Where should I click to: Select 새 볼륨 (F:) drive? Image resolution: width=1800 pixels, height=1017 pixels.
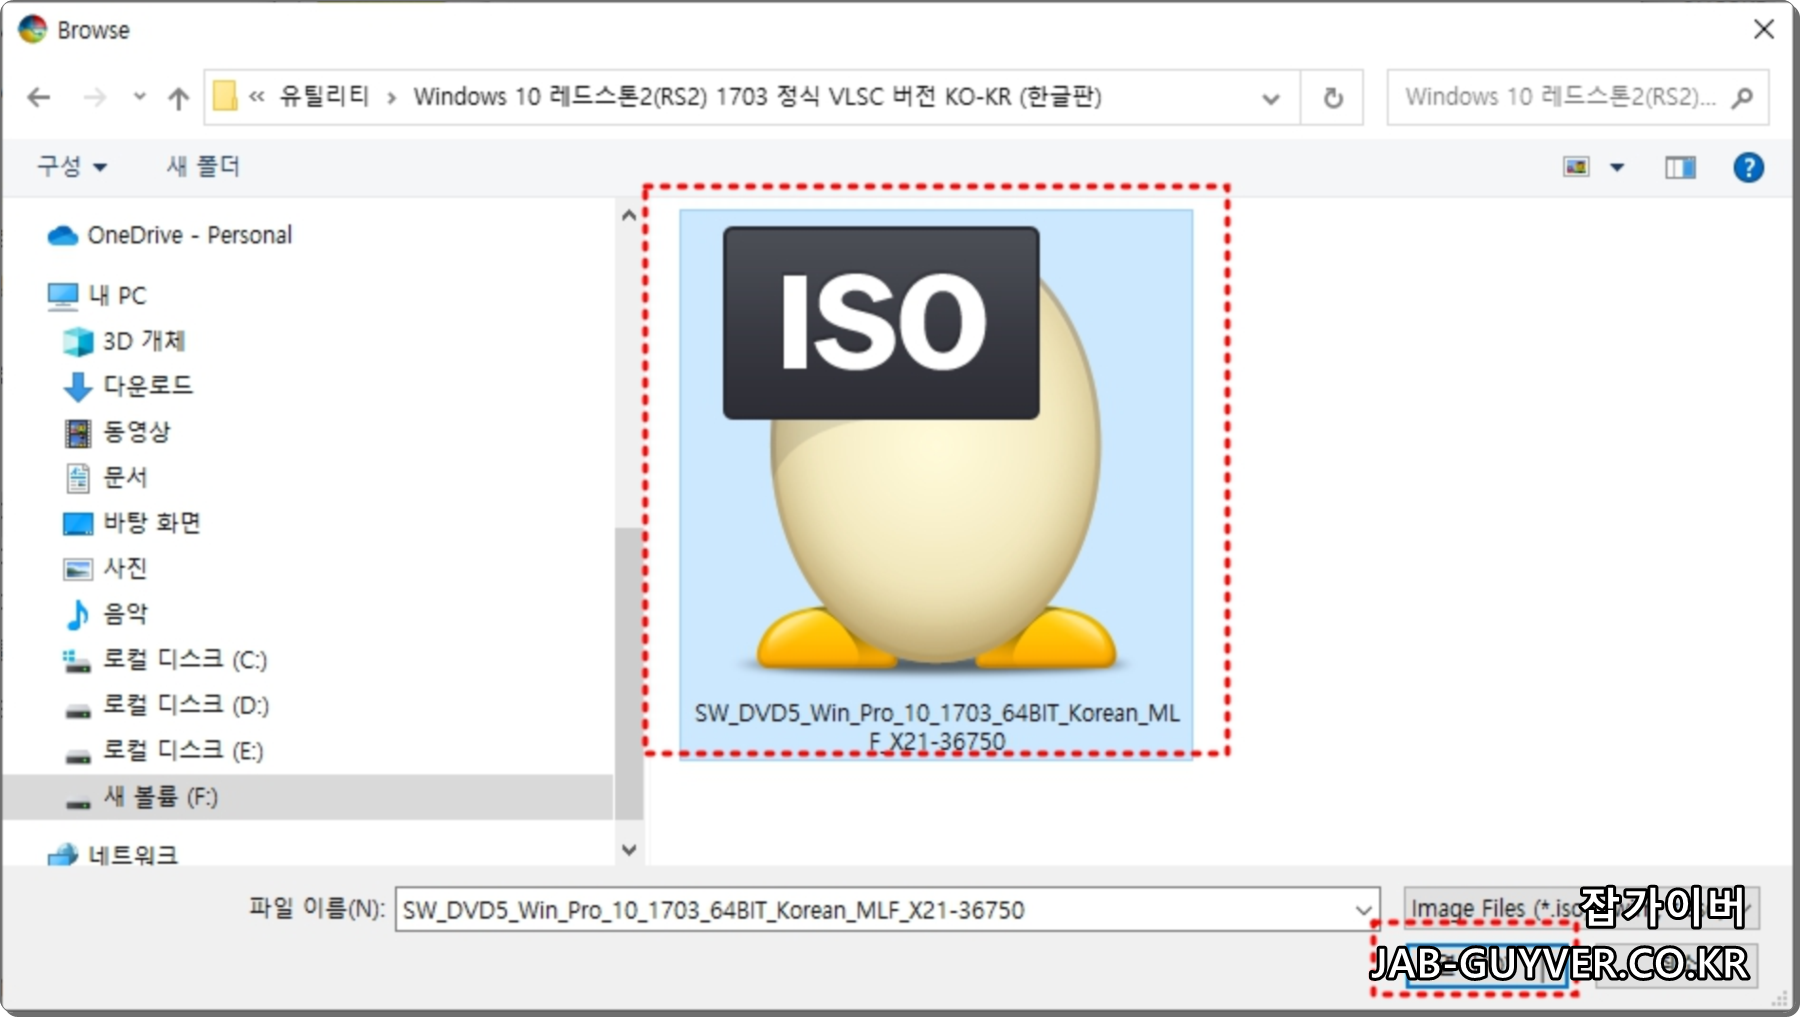(306, 797)
